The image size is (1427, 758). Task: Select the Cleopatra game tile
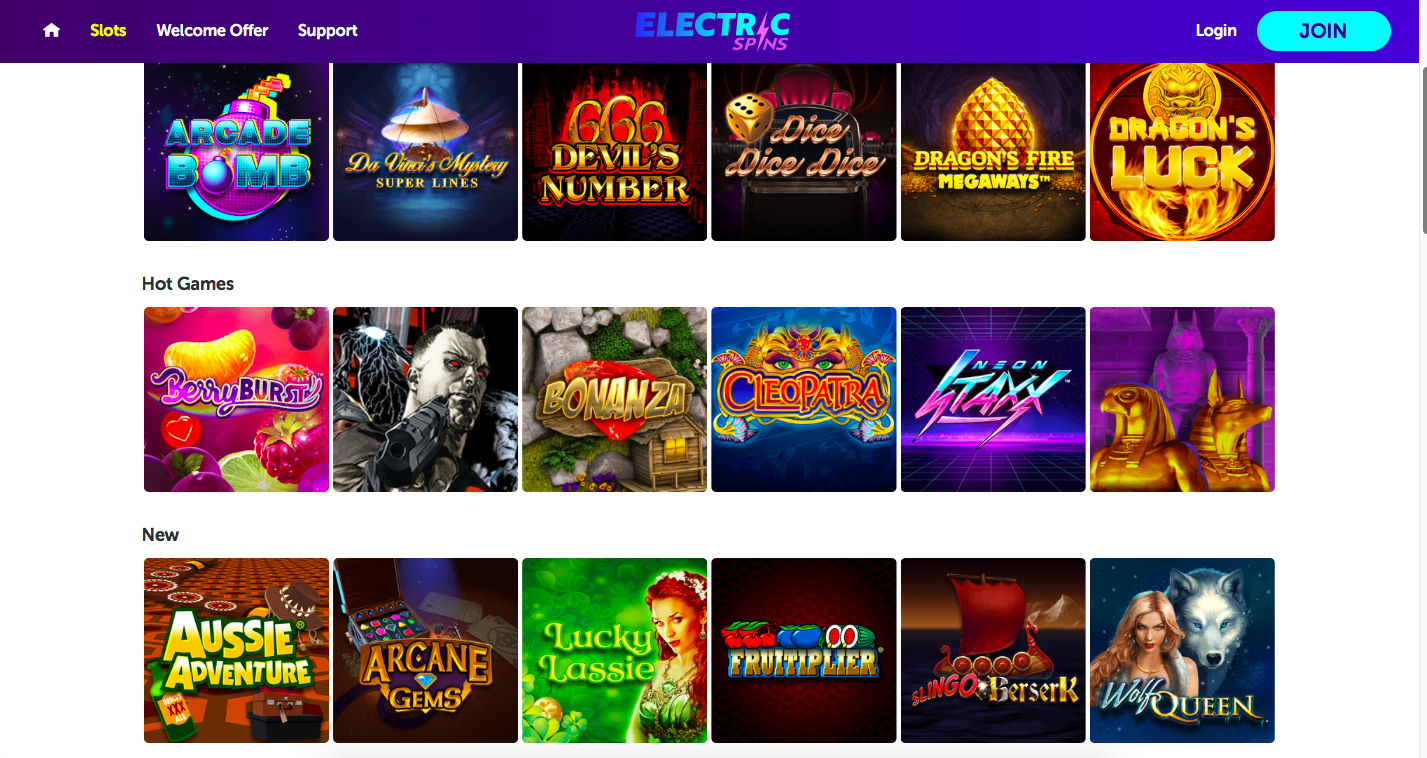(803, 399)
